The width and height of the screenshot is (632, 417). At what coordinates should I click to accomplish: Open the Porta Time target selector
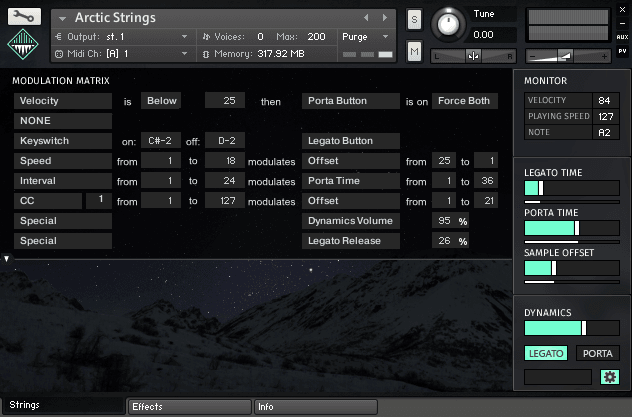(351, 181)
